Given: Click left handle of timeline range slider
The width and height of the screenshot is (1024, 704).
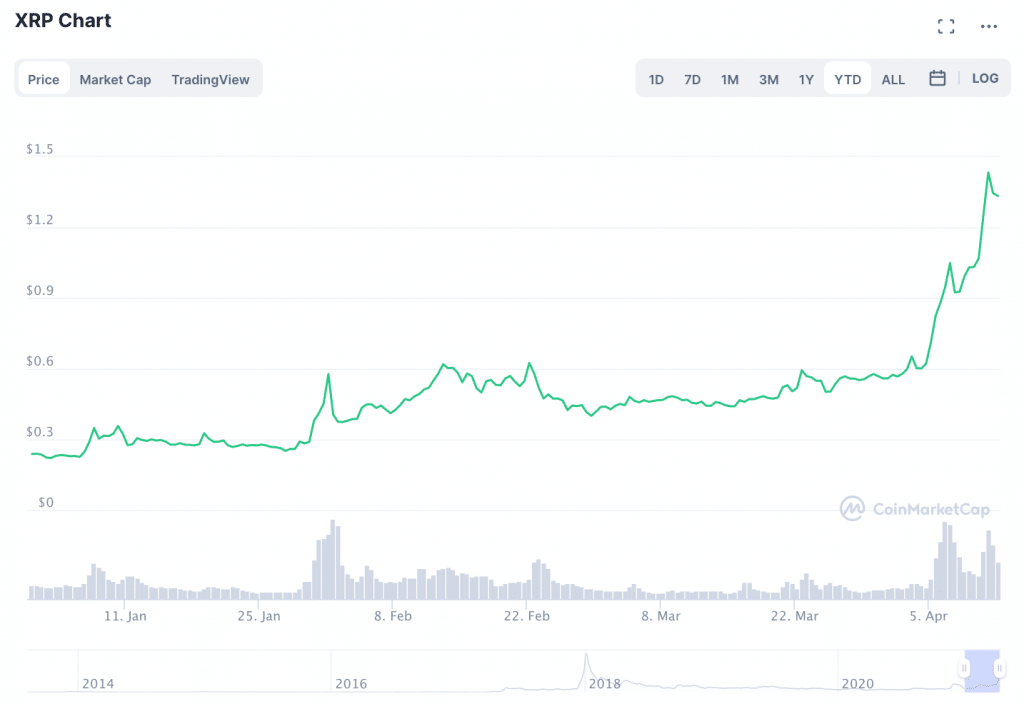Looking at the screenshot, I should click(965, 668).
